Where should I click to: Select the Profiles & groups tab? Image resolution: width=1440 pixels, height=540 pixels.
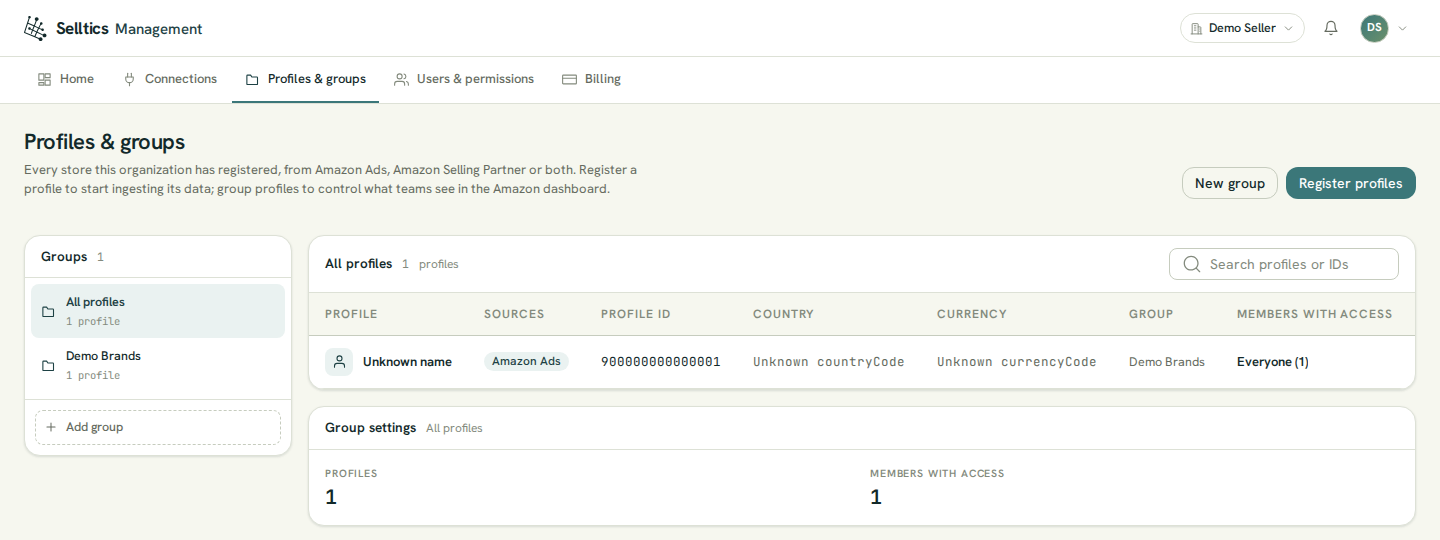coord(305,79)
